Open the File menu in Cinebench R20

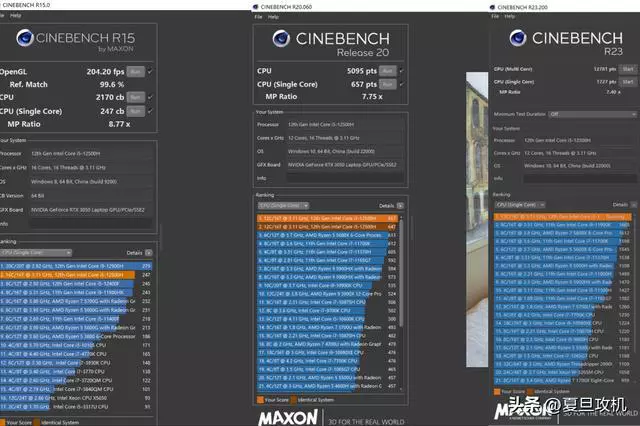[259, 17]
